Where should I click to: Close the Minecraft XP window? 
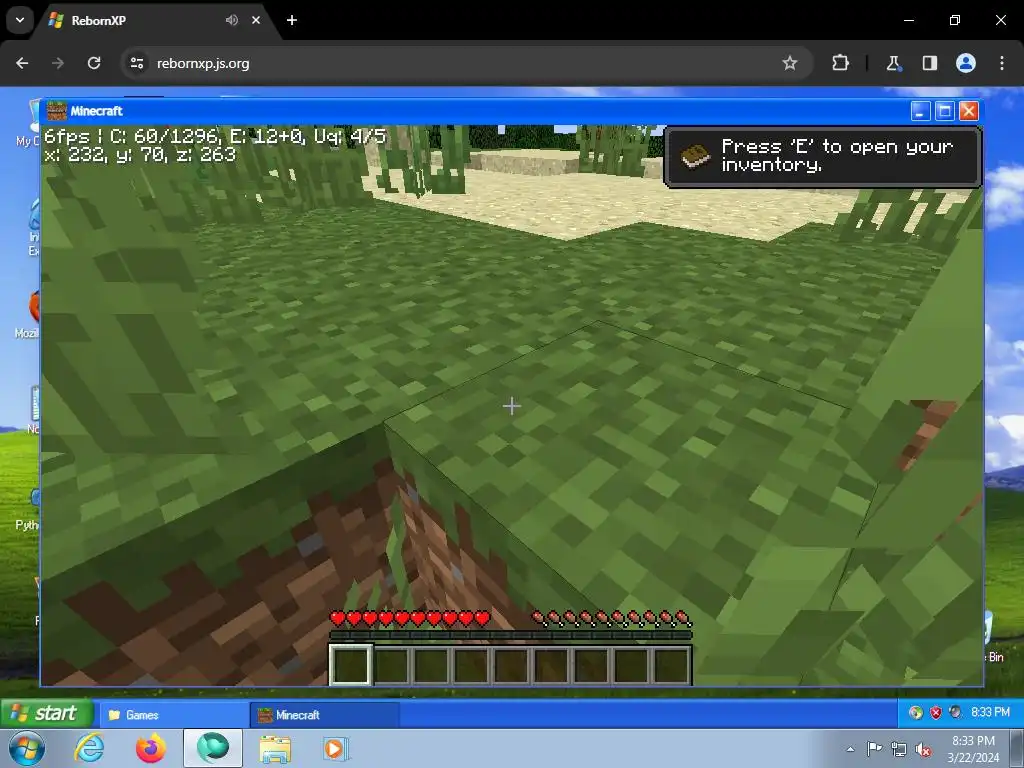pyautogui.click(x=968, y=111)
